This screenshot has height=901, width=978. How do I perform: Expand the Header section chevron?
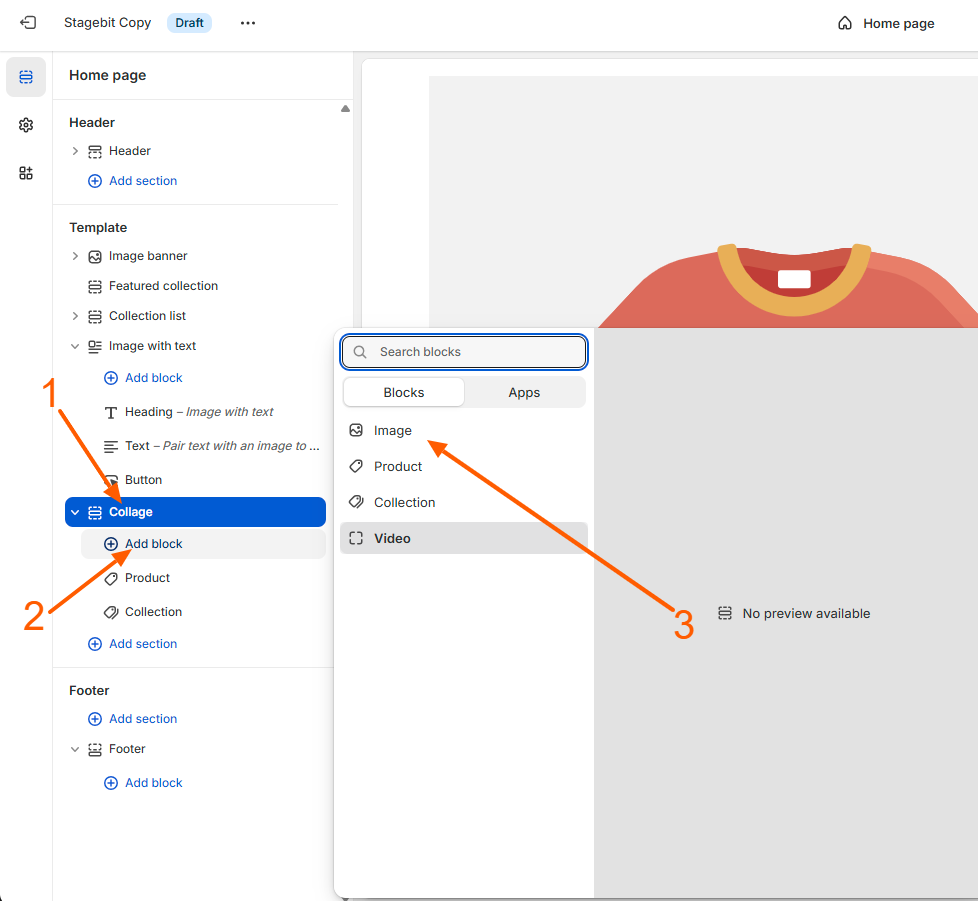75,151
